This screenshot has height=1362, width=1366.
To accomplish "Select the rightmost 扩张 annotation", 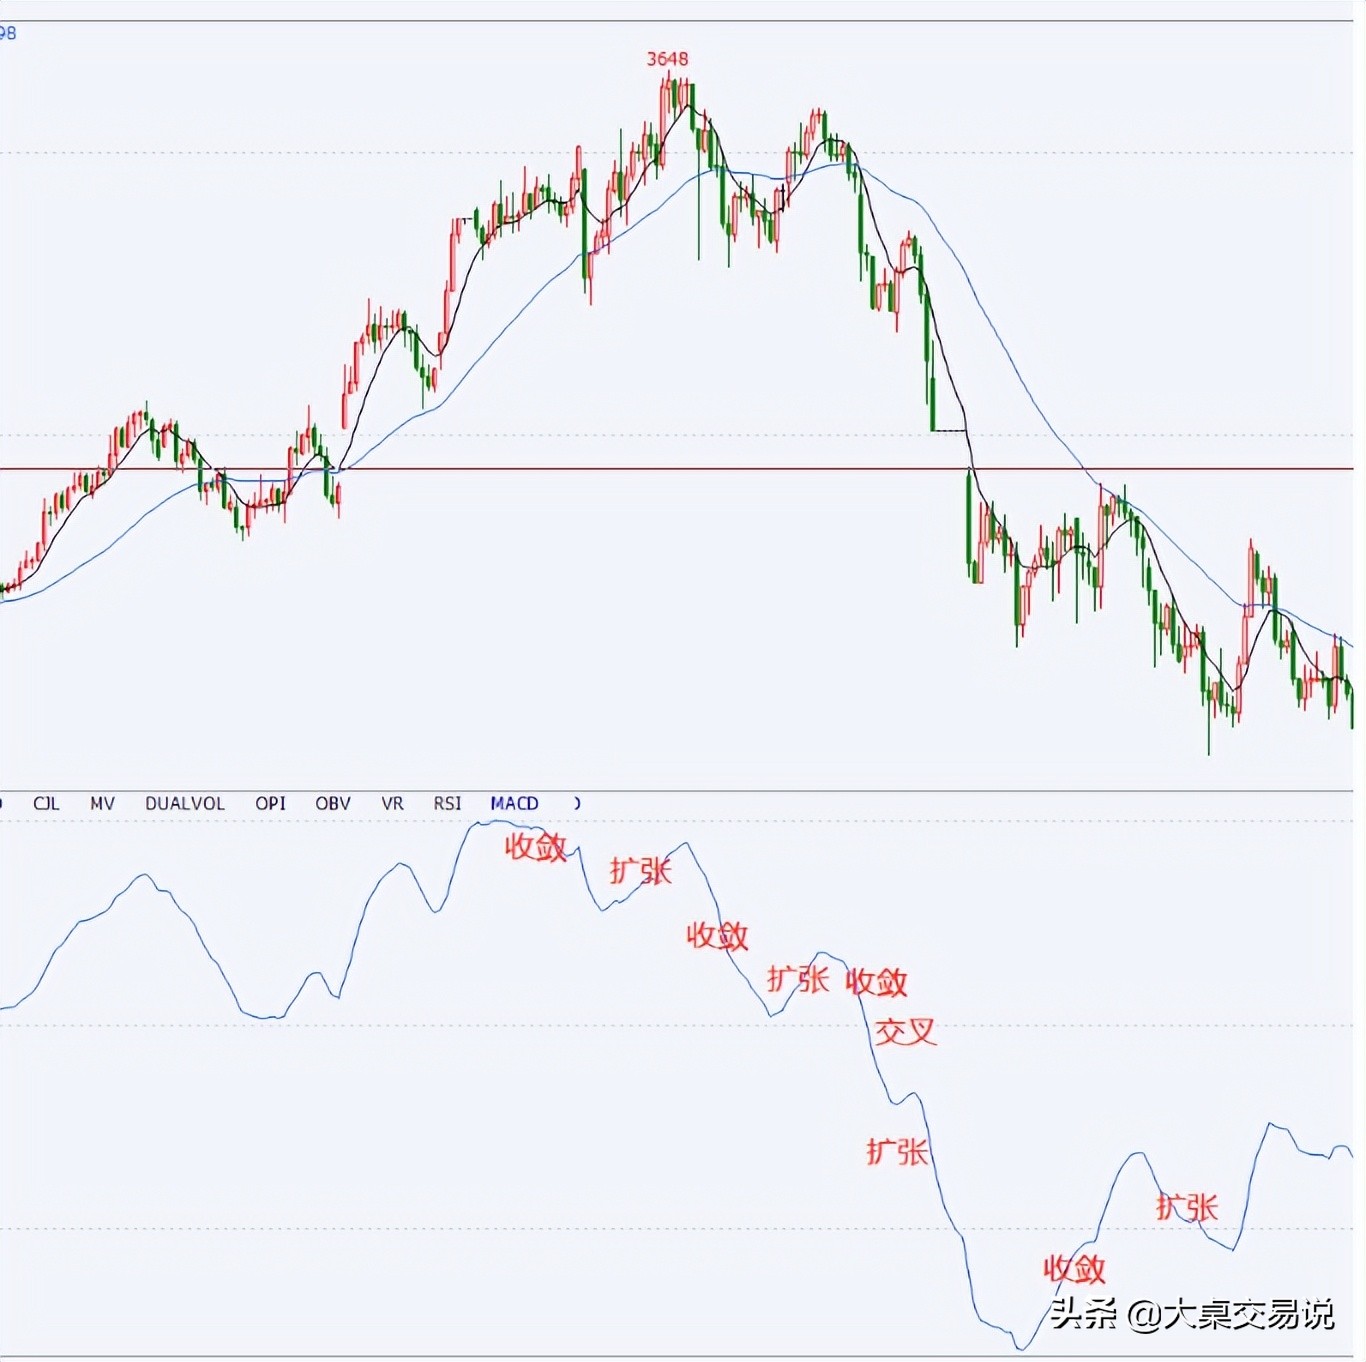I will [x=1187, y=1207].
